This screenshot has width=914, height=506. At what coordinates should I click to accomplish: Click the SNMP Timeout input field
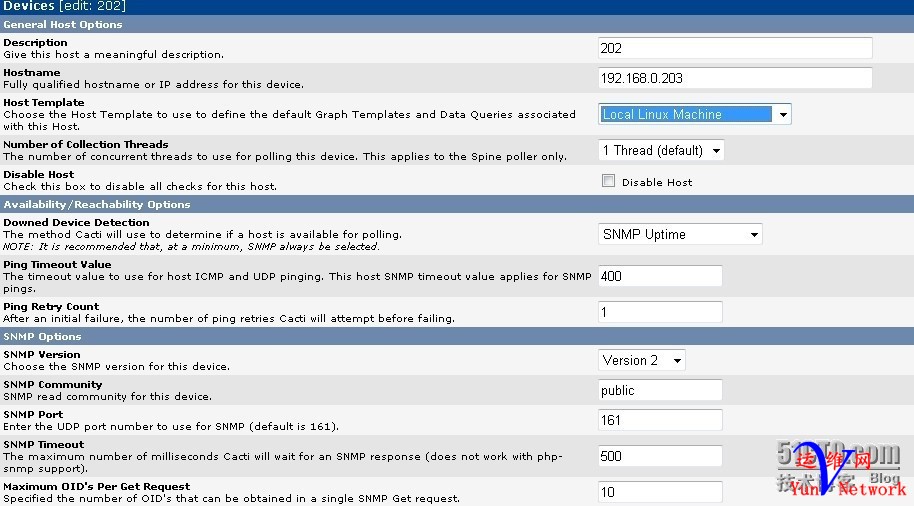click(660, 456)
